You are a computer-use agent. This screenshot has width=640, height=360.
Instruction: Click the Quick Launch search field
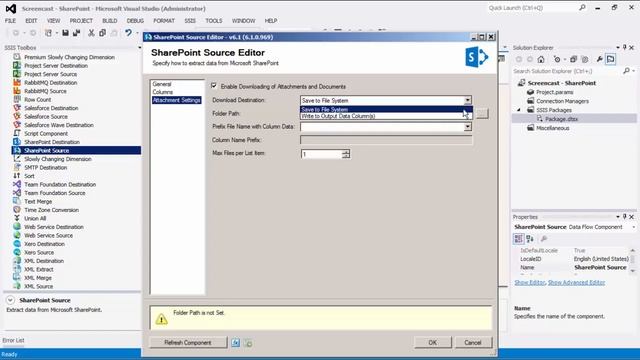coord(534,8)
